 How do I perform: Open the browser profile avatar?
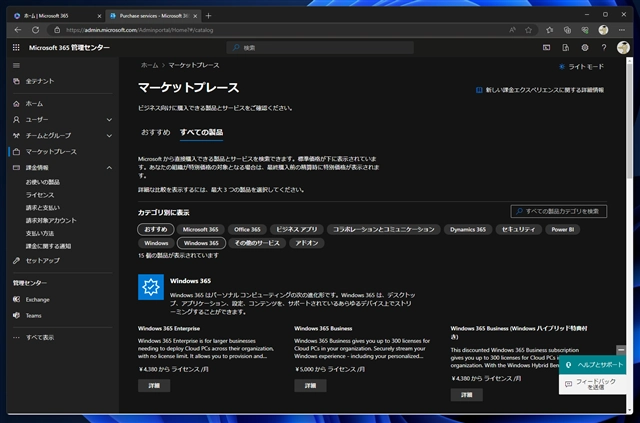click(603, 30)
